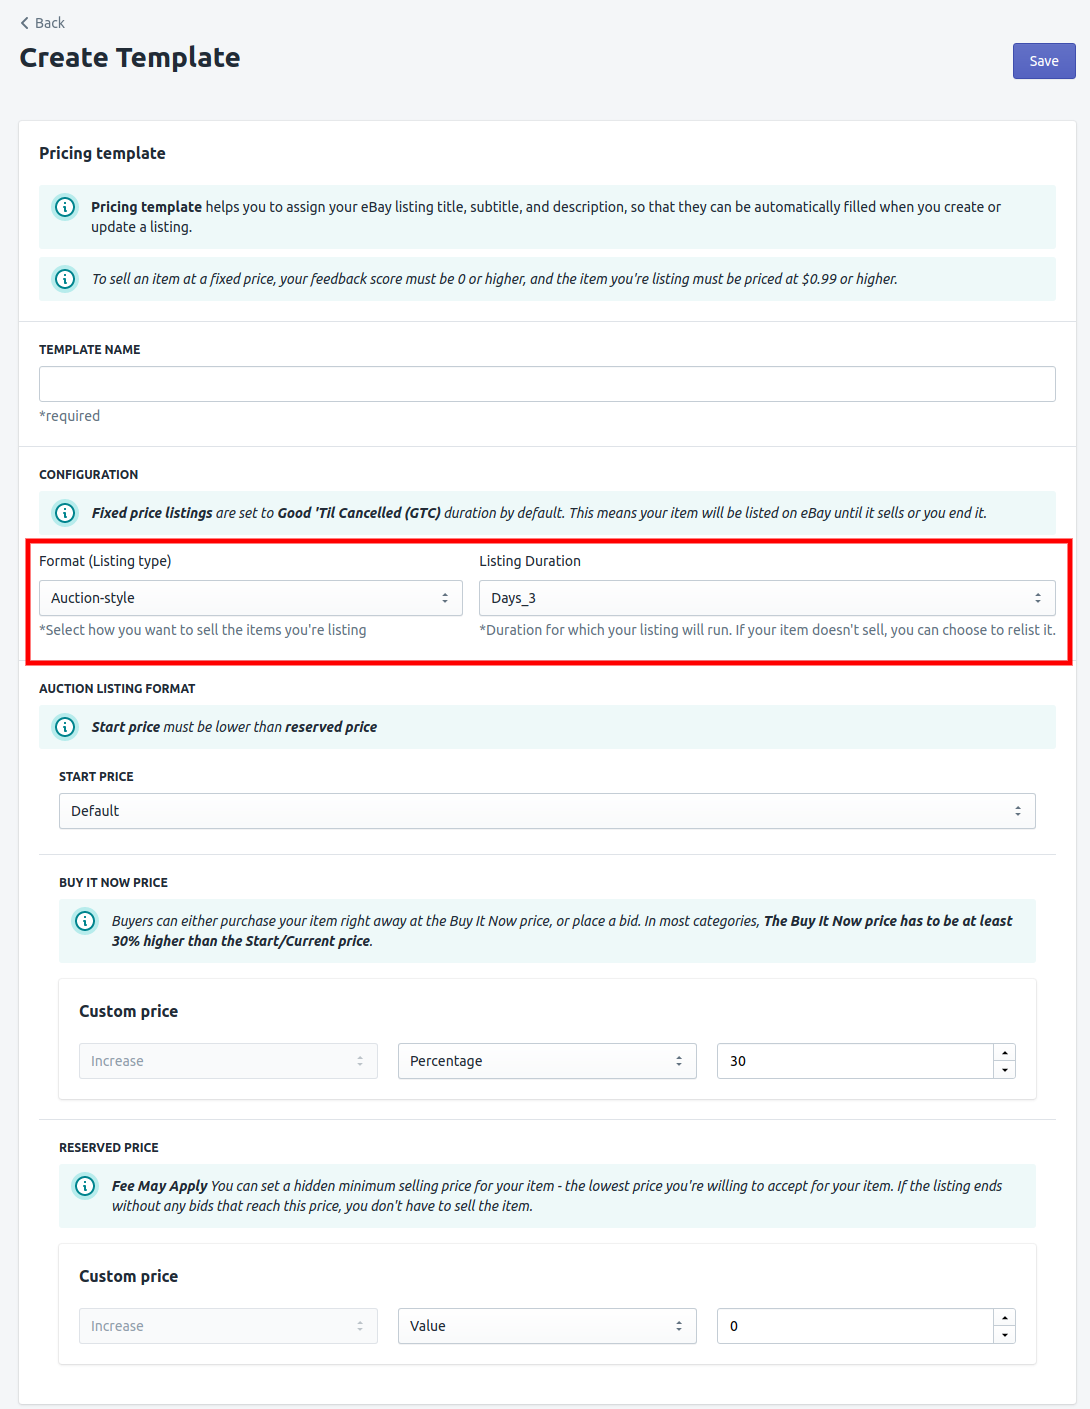Click the Save button
Image resolution: width=1090 pixels, height=1409 pixels.
click(x=1043, y=61)
